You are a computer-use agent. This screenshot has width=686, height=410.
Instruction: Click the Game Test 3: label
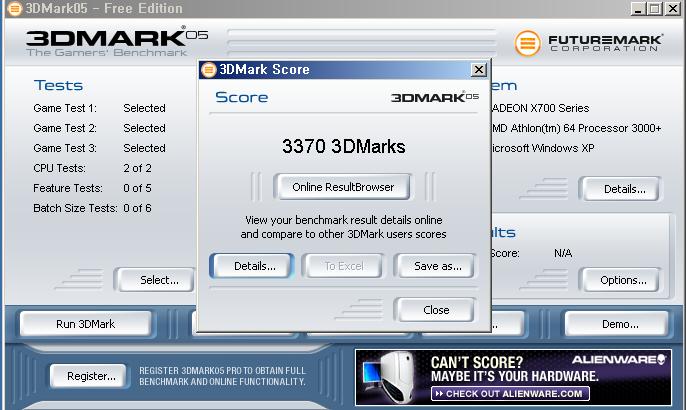pyautogui.click(x=65, y=148)
